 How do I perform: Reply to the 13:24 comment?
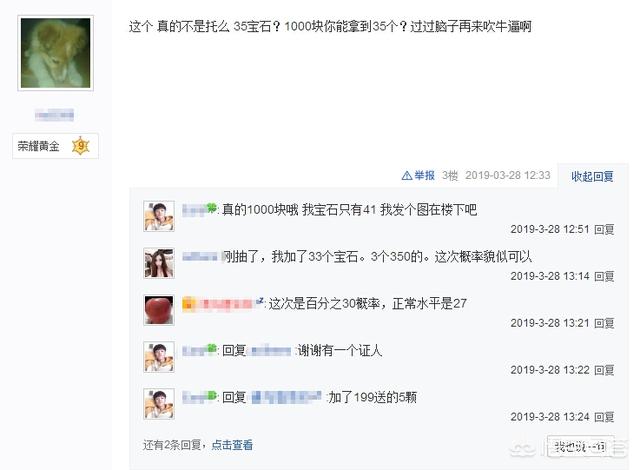(x=604, y=417)
